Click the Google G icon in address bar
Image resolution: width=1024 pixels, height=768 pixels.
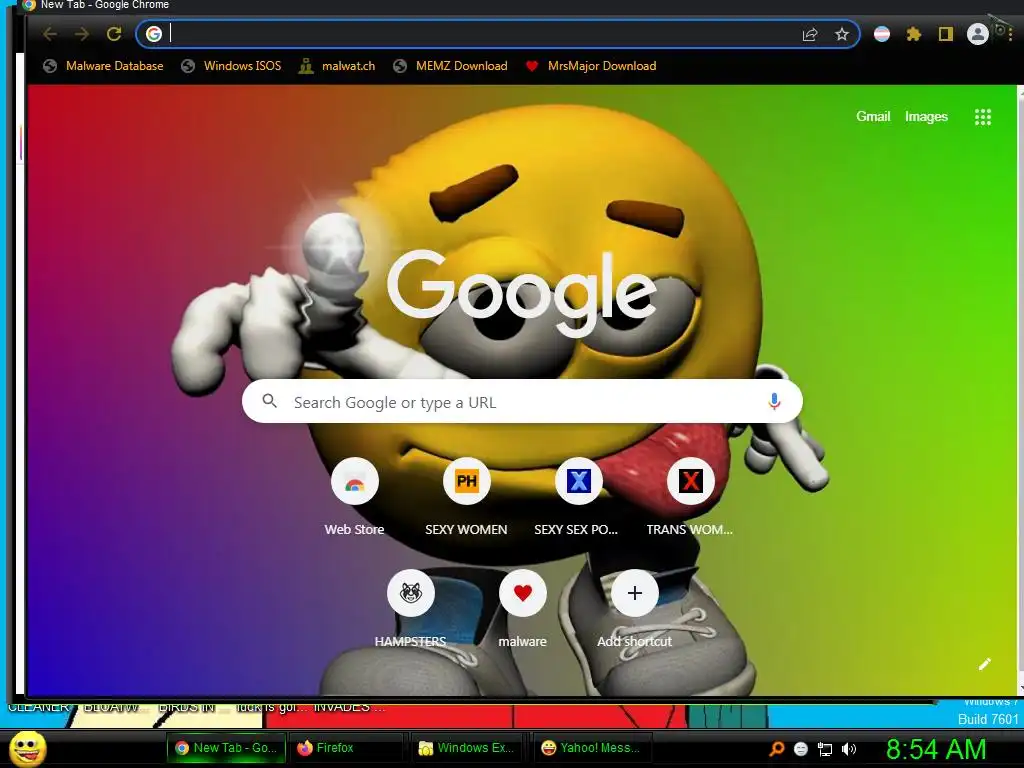click(x=153, y=34)
